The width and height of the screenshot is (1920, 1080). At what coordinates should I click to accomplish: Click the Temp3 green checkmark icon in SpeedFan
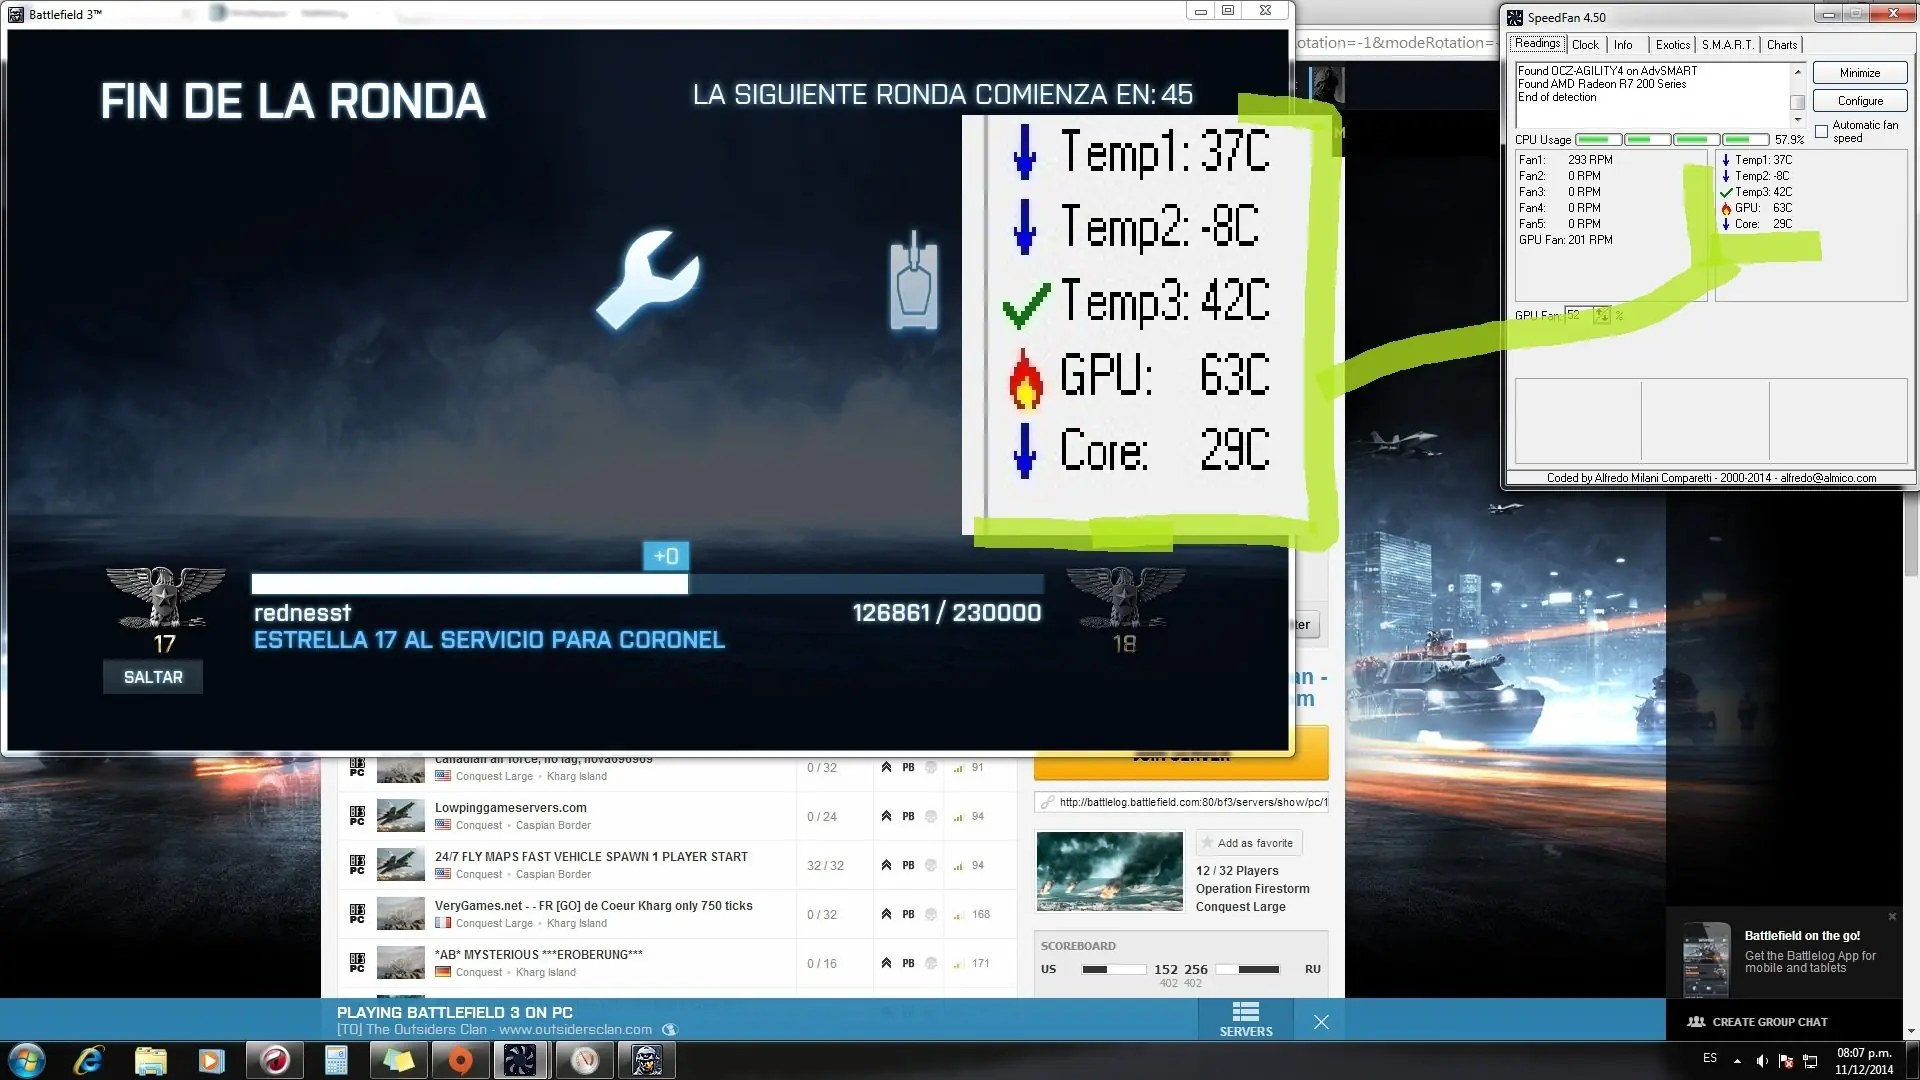1726,192
